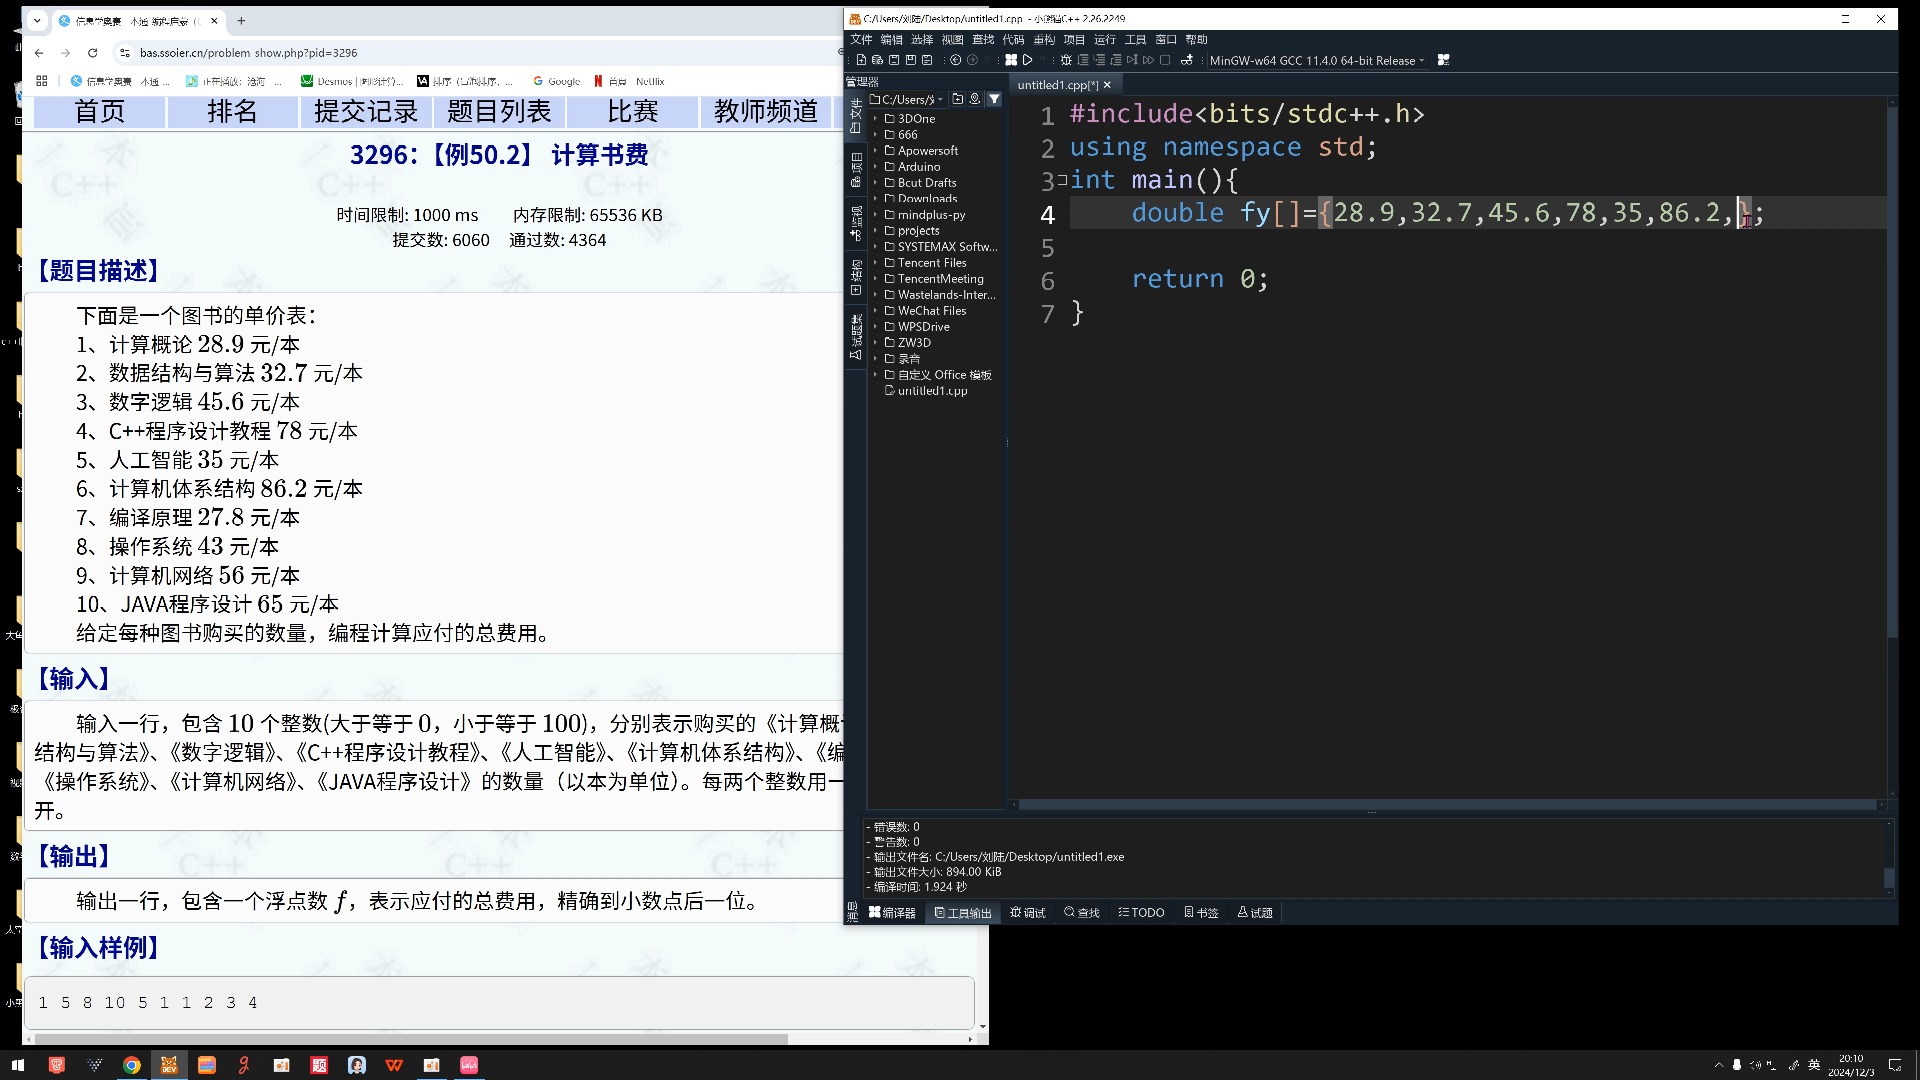Switch to the 调试 tab at the bottom
This screenshot has width=1920, height=1080.
(x=1028, y=913)
